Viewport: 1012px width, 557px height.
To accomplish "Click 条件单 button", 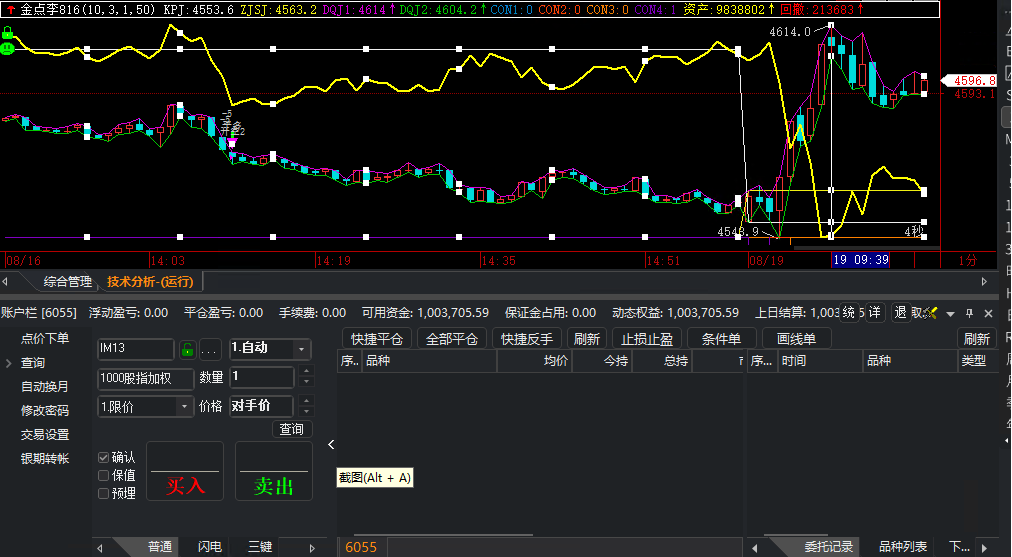I will coord(721,339).
